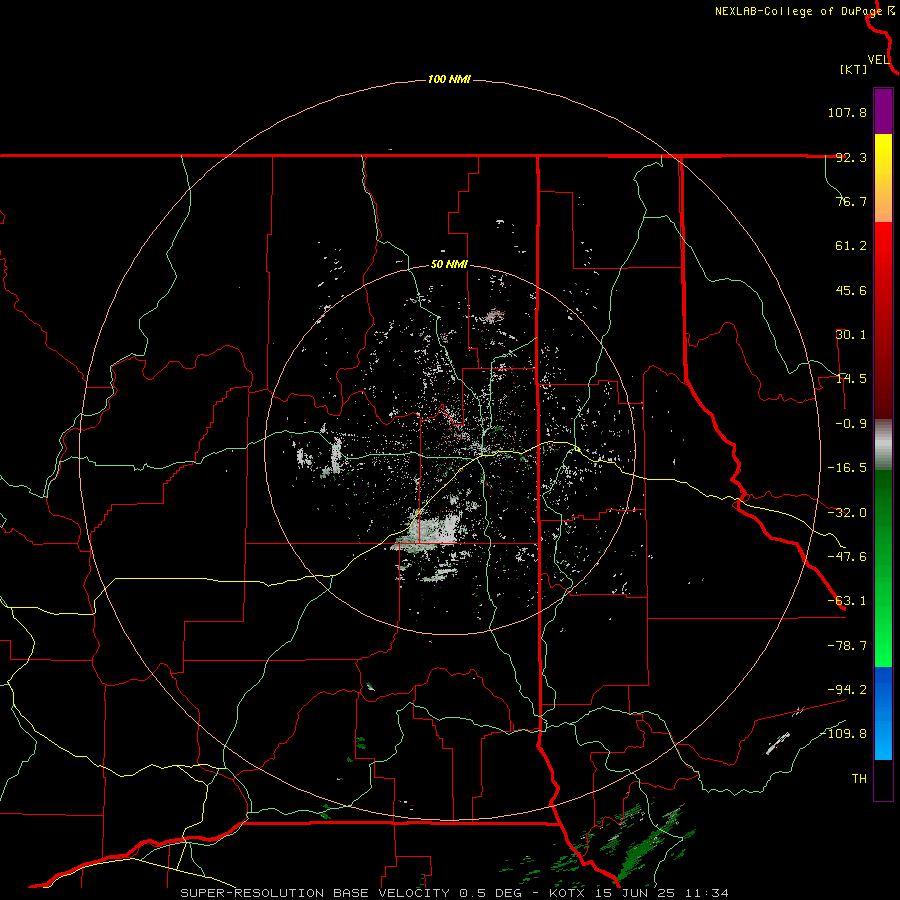The width and height of the screenshot is (900, 900).
Task: Select the 45.6 scale label
Action: coord(851,290)
